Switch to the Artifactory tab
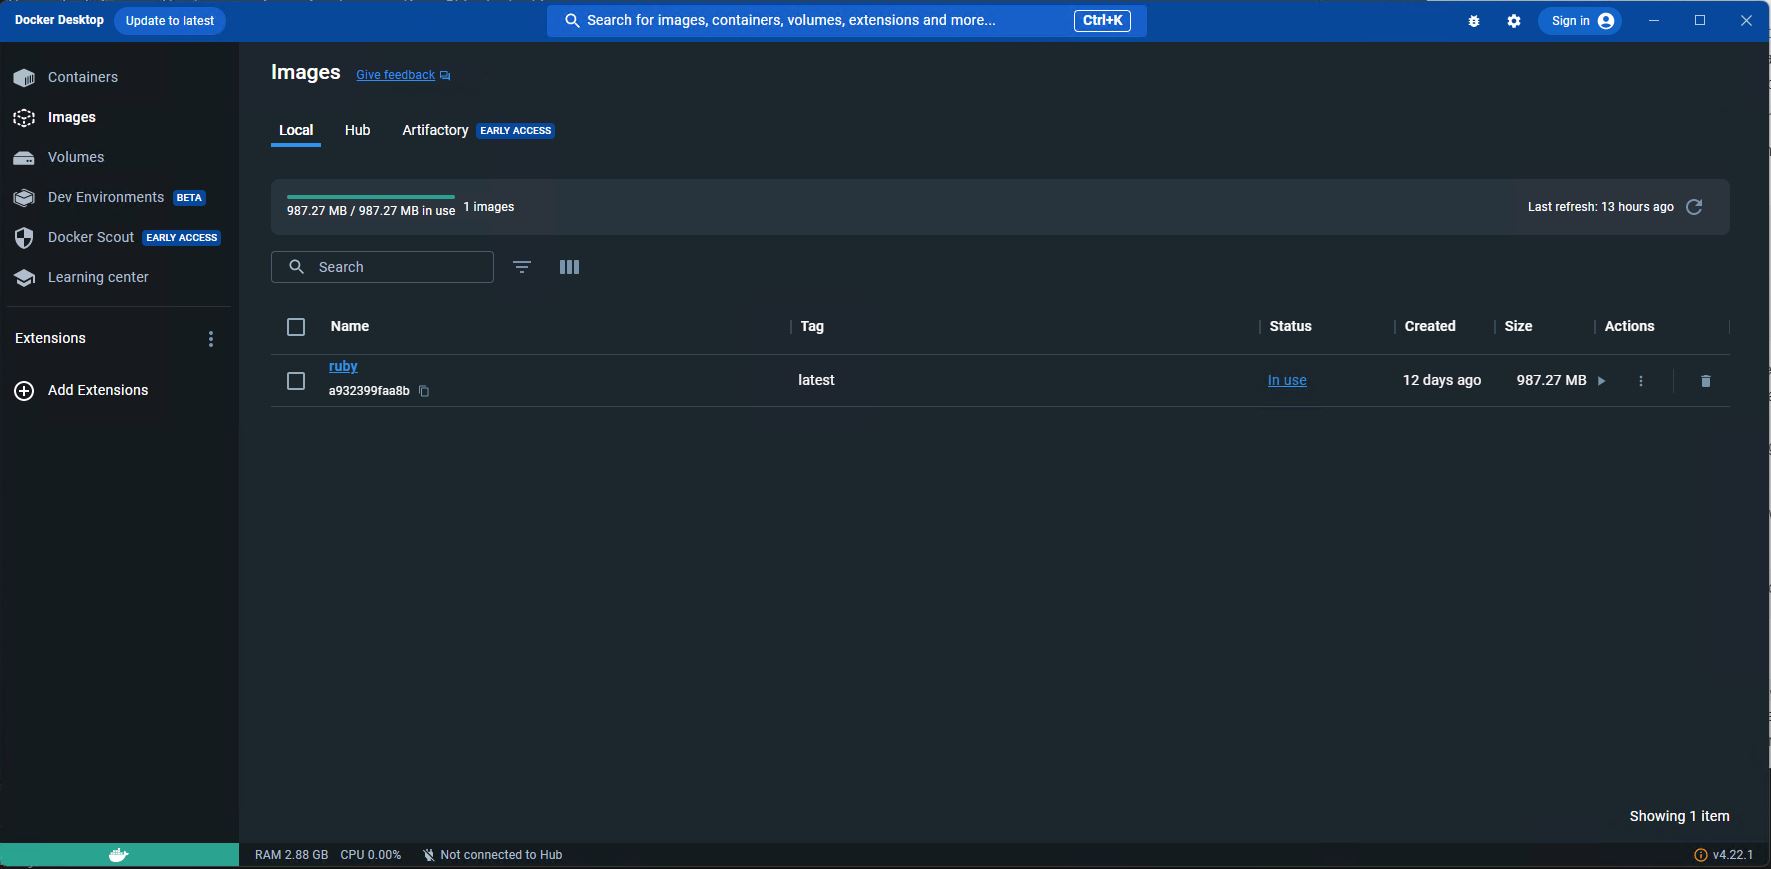The image size is (1771, 869). [435, 130]
